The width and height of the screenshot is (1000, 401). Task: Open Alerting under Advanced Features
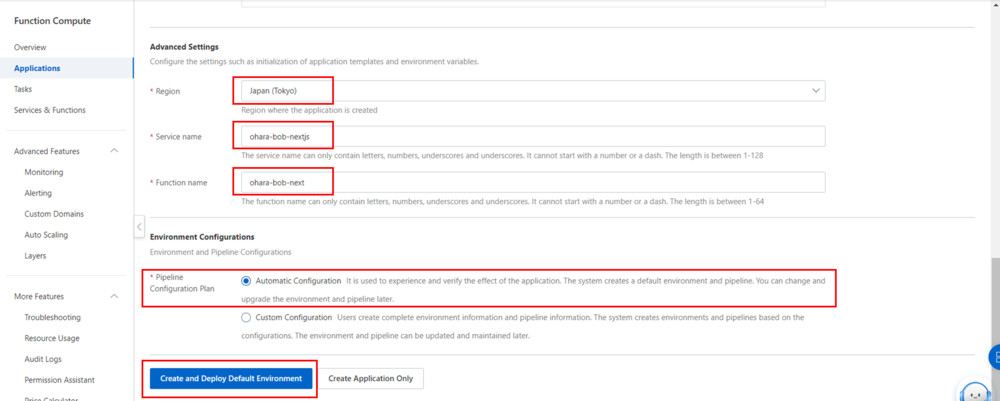[x=38, y=193]
